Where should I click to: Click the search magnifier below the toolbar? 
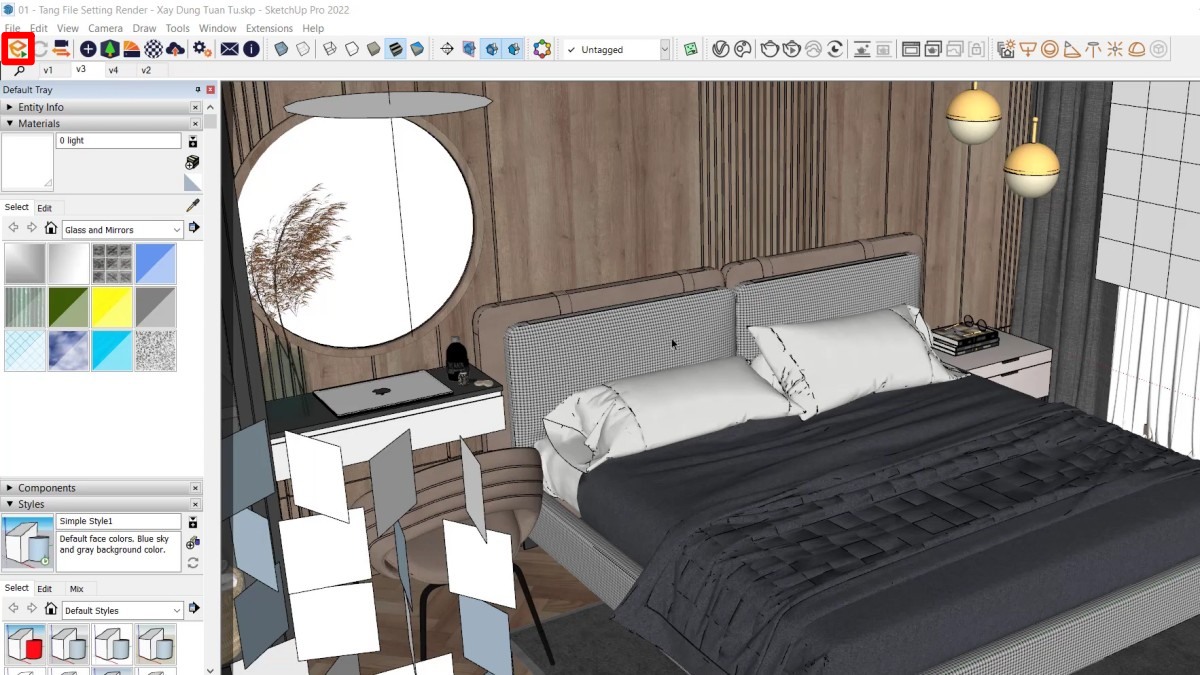[19, 71]
